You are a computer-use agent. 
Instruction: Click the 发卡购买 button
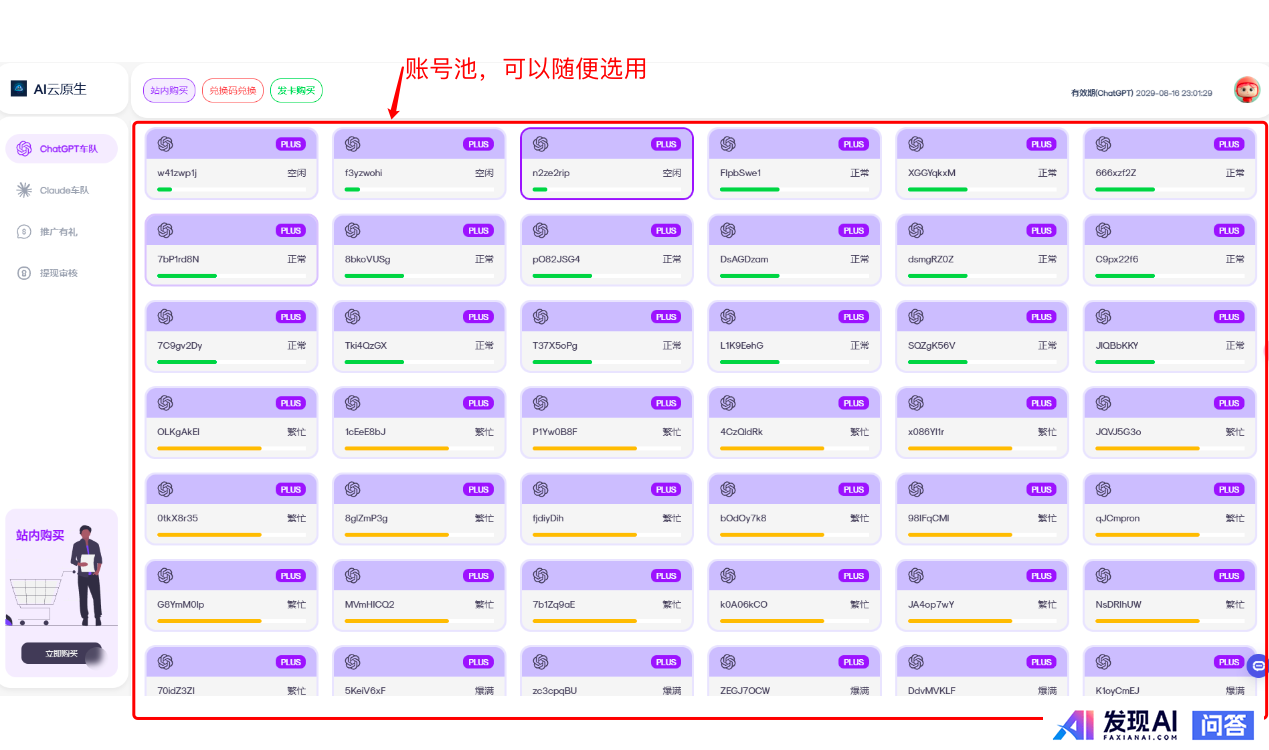[296, 91]
